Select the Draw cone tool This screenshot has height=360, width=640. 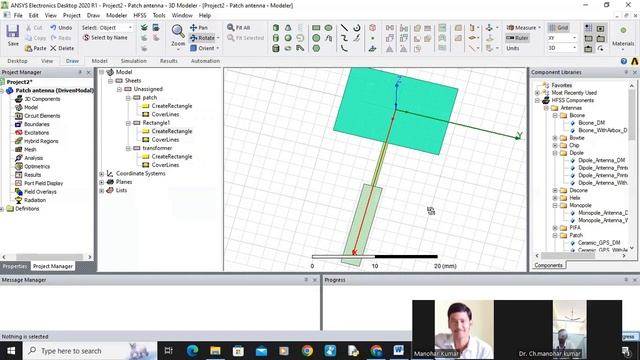pos(288,28)
